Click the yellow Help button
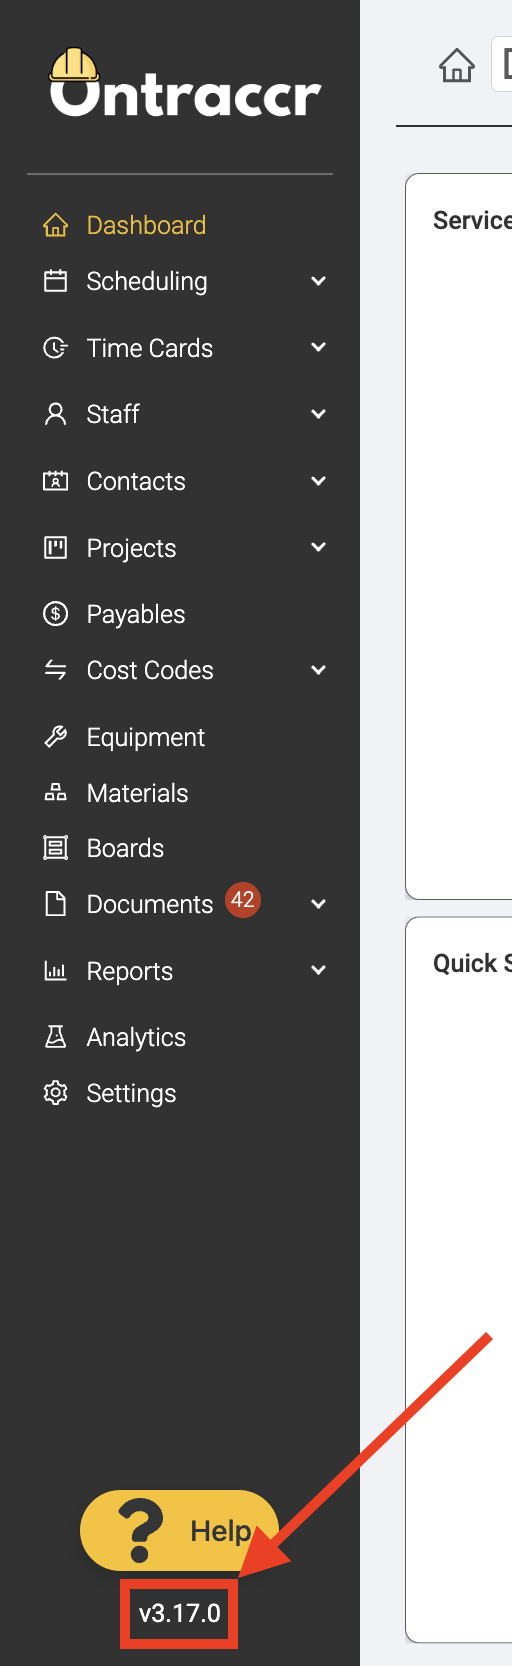Viewport: 512px width, 1666px height. (x=180, y=1531)
